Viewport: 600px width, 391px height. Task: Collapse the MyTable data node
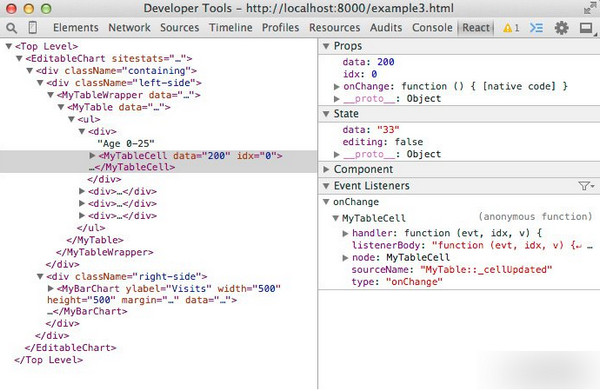click(x=61, y=107)
